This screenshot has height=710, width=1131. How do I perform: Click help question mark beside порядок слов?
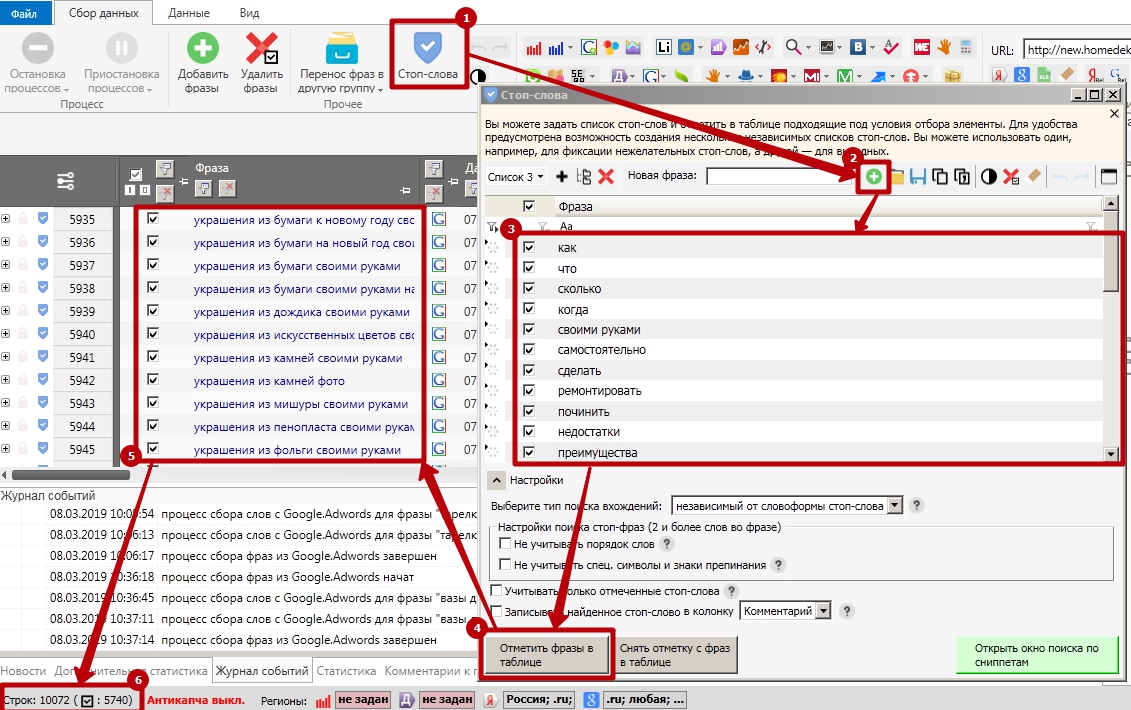coord(666,543)
